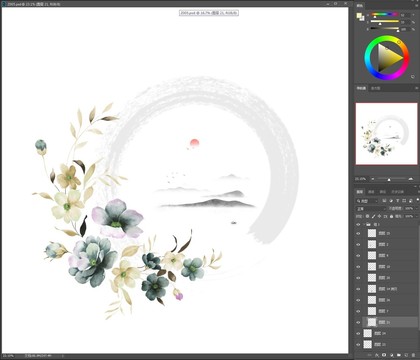Click the new group folder icon
Screen dimensions: 420x360
point(399,355)
